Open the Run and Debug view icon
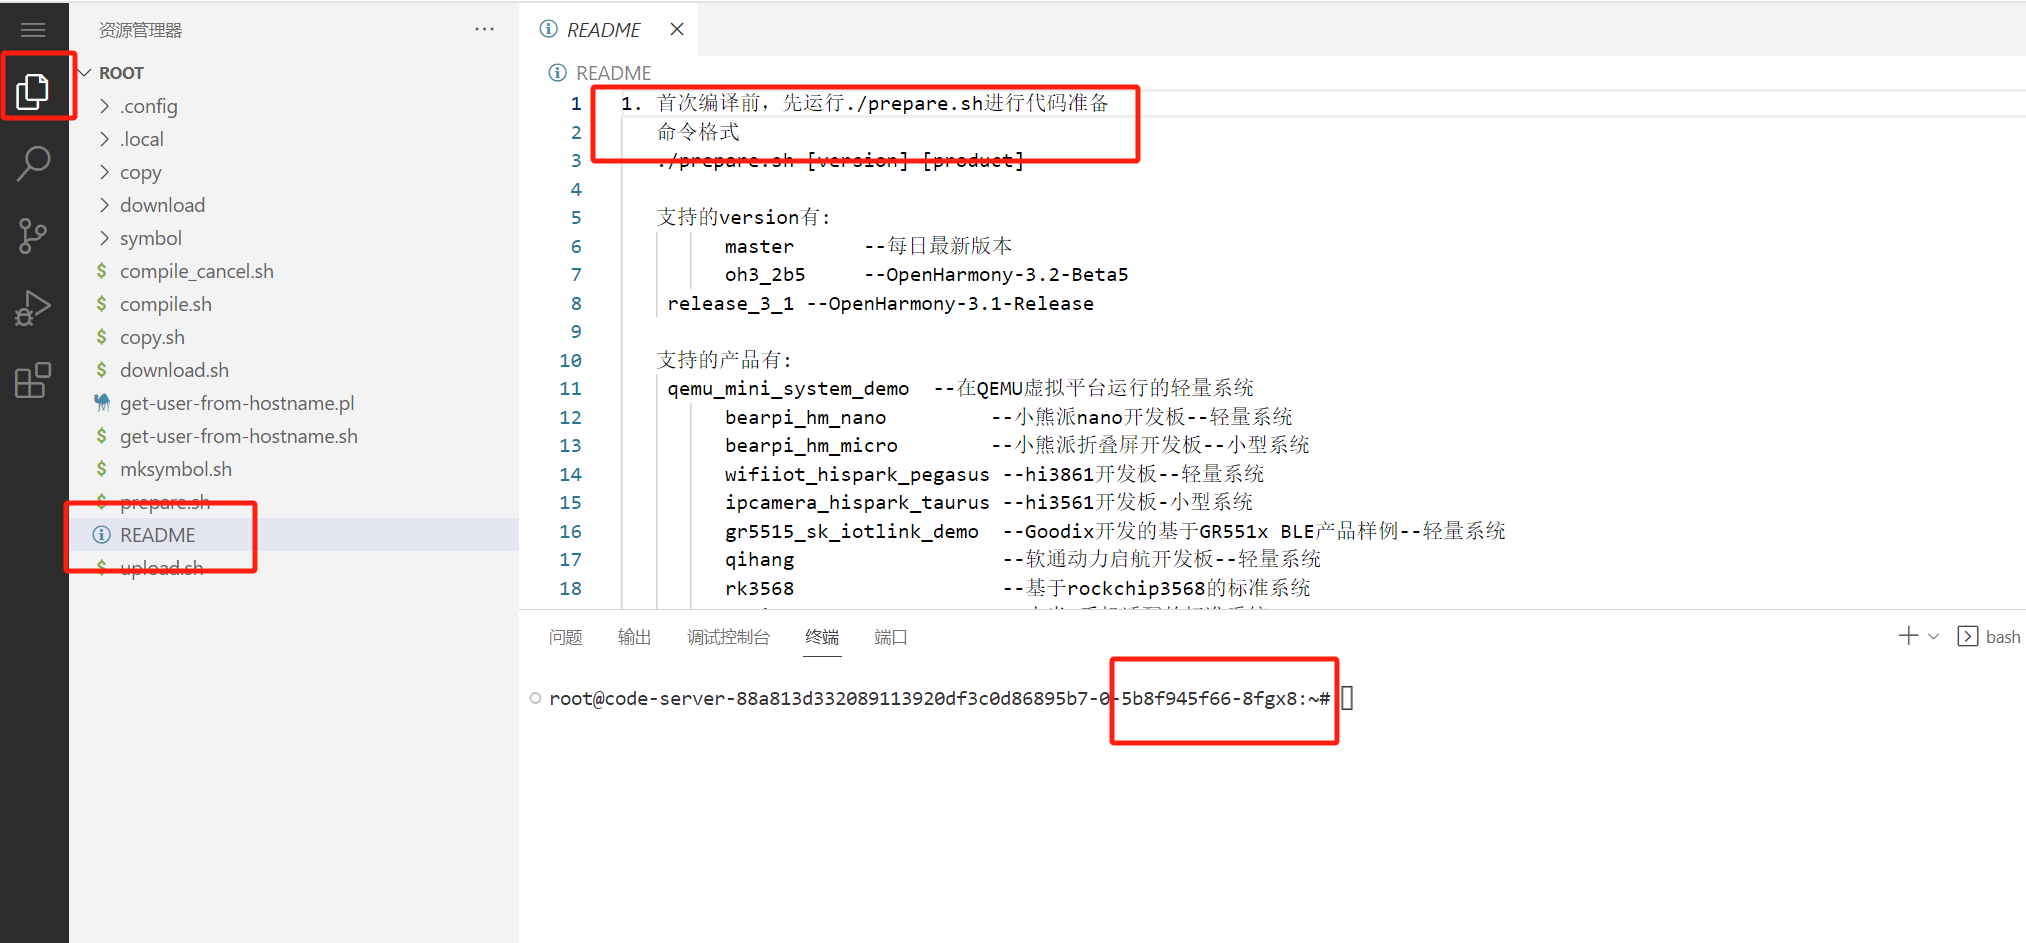This screenshot has height=943, width=2026. pyautogui.click(x=33, y=308)
